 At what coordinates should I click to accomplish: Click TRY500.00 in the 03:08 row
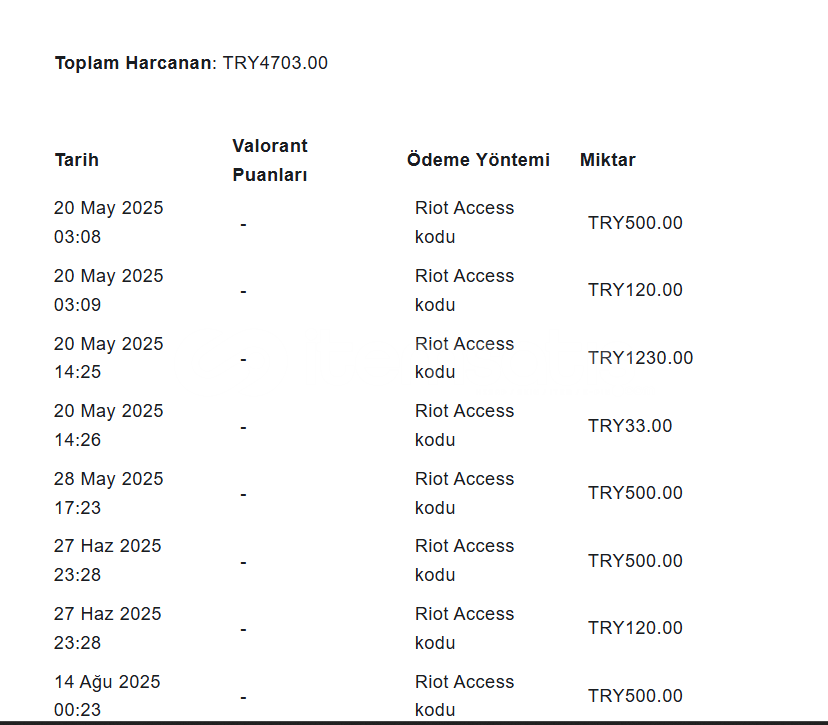(635, 223)
